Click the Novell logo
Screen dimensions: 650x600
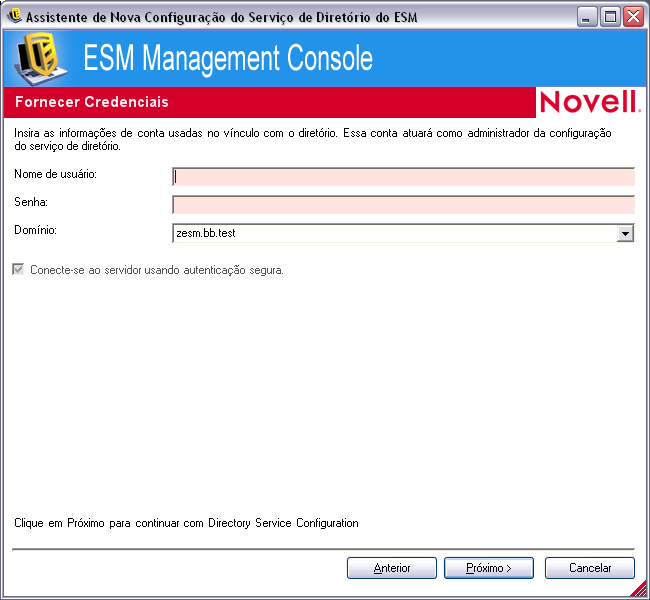pyautogui.click(x=589, y=102)
